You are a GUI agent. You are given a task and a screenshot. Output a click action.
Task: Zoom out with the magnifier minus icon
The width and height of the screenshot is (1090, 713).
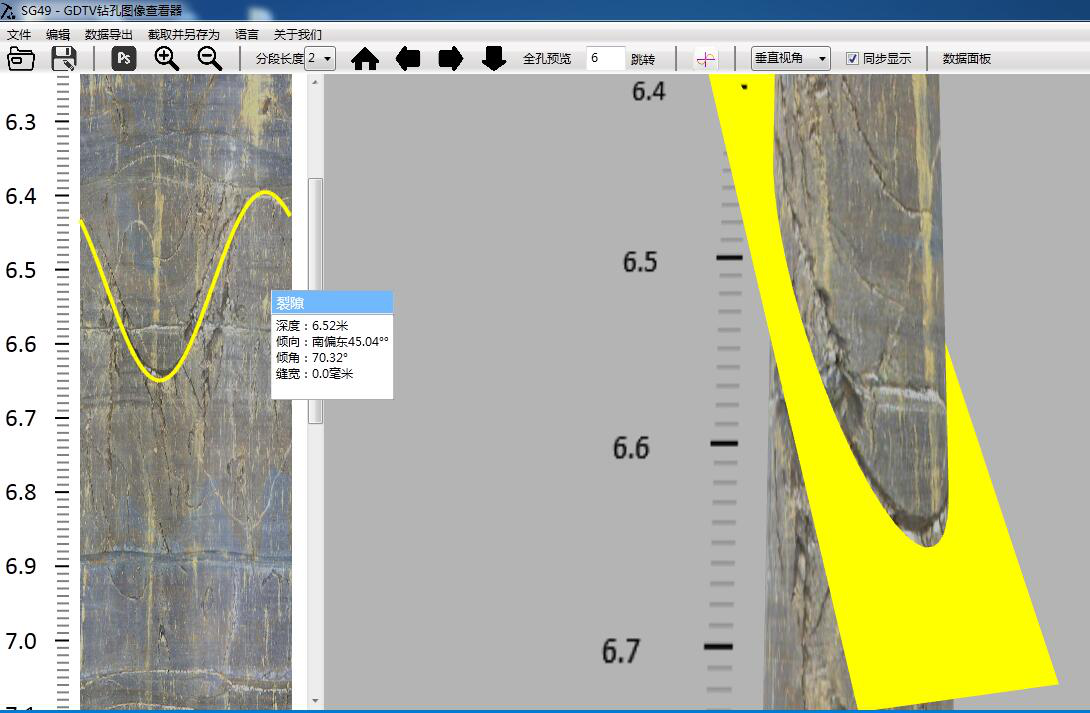coord(209,59)
